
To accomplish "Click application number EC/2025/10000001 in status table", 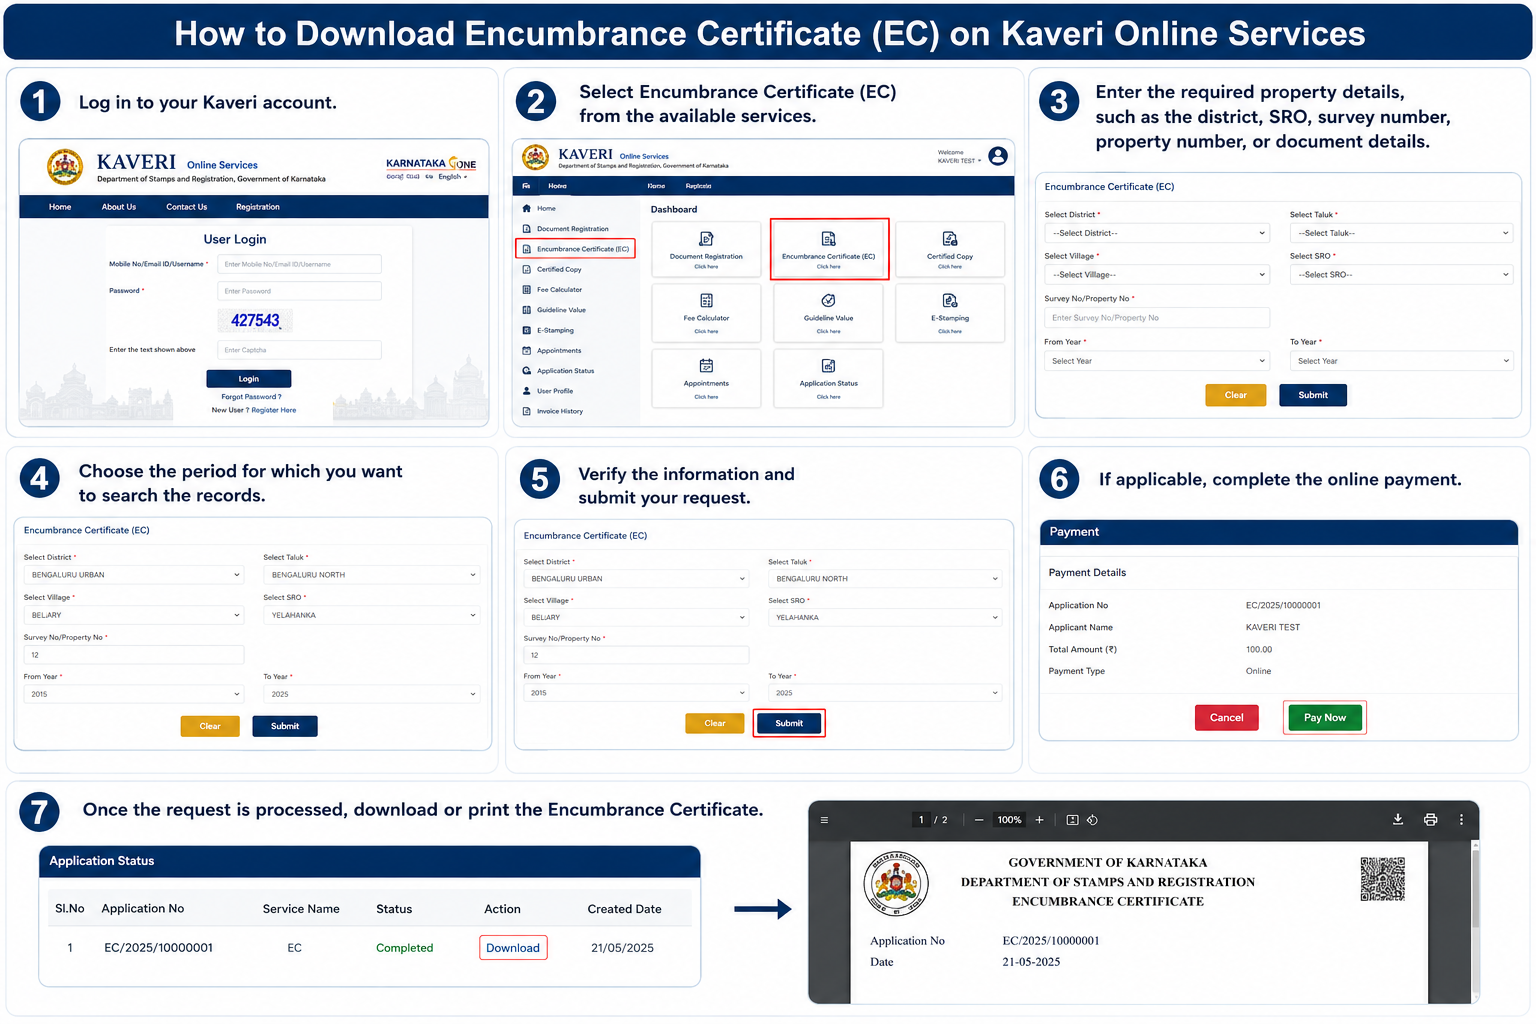I will tap(159, 948).
